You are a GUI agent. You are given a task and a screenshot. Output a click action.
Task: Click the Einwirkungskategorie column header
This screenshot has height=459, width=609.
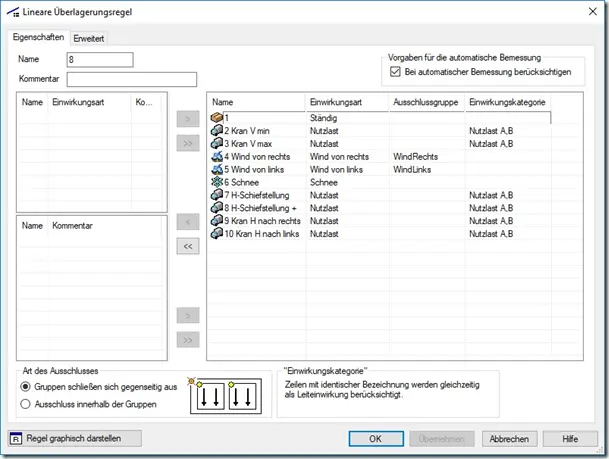(x=508, y=102)
